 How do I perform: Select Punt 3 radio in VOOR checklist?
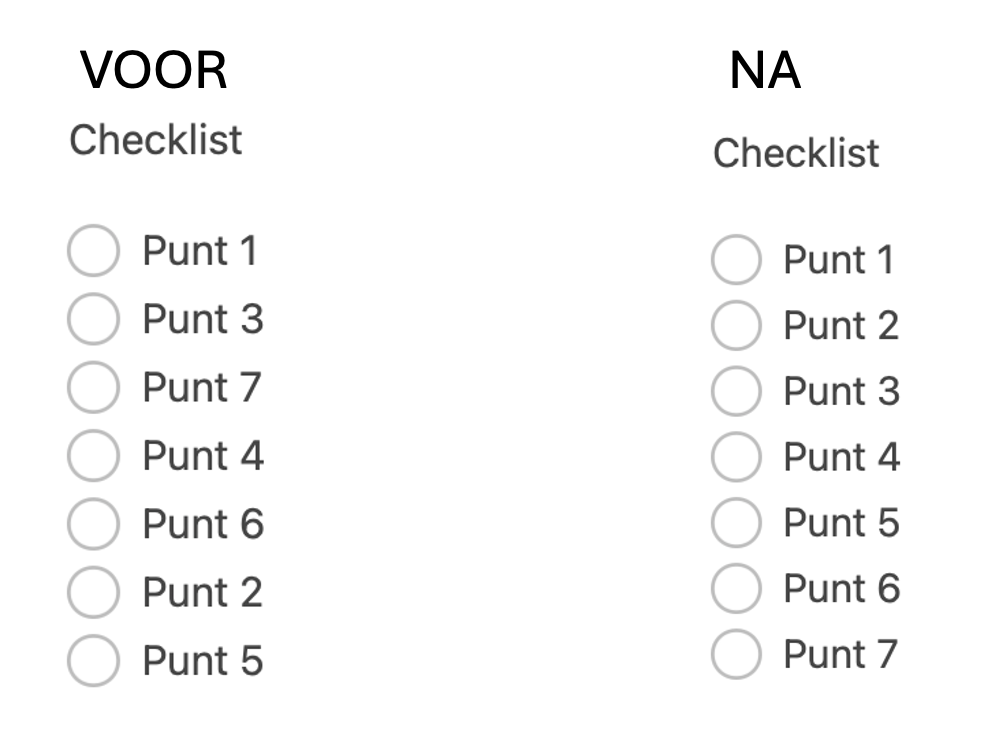pyautogui.click(x=93, y=319)
